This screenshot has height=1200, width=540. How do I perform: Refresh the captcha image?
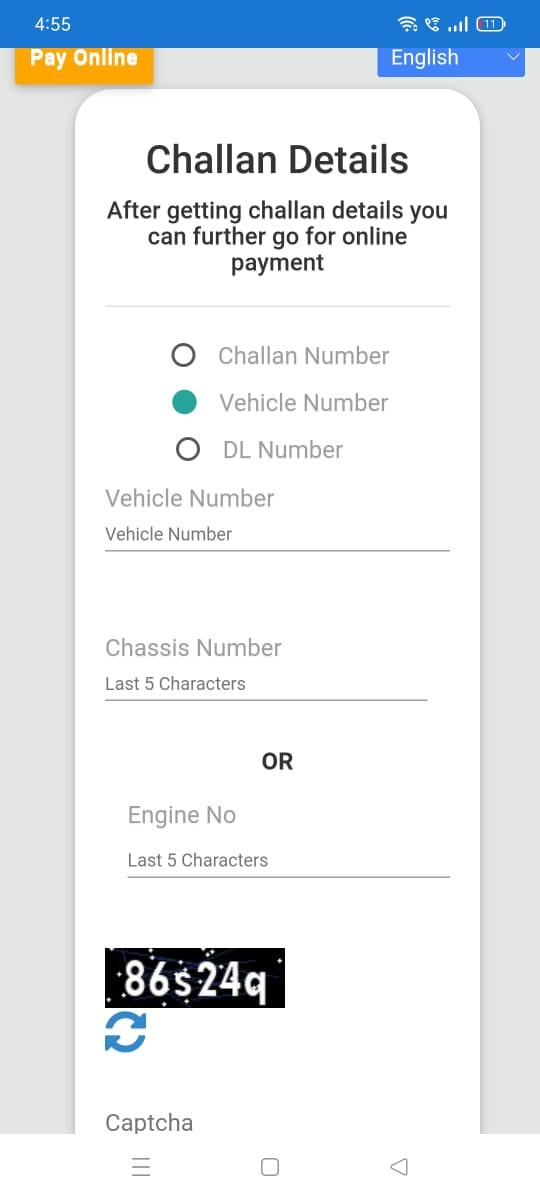[125, 1033]
